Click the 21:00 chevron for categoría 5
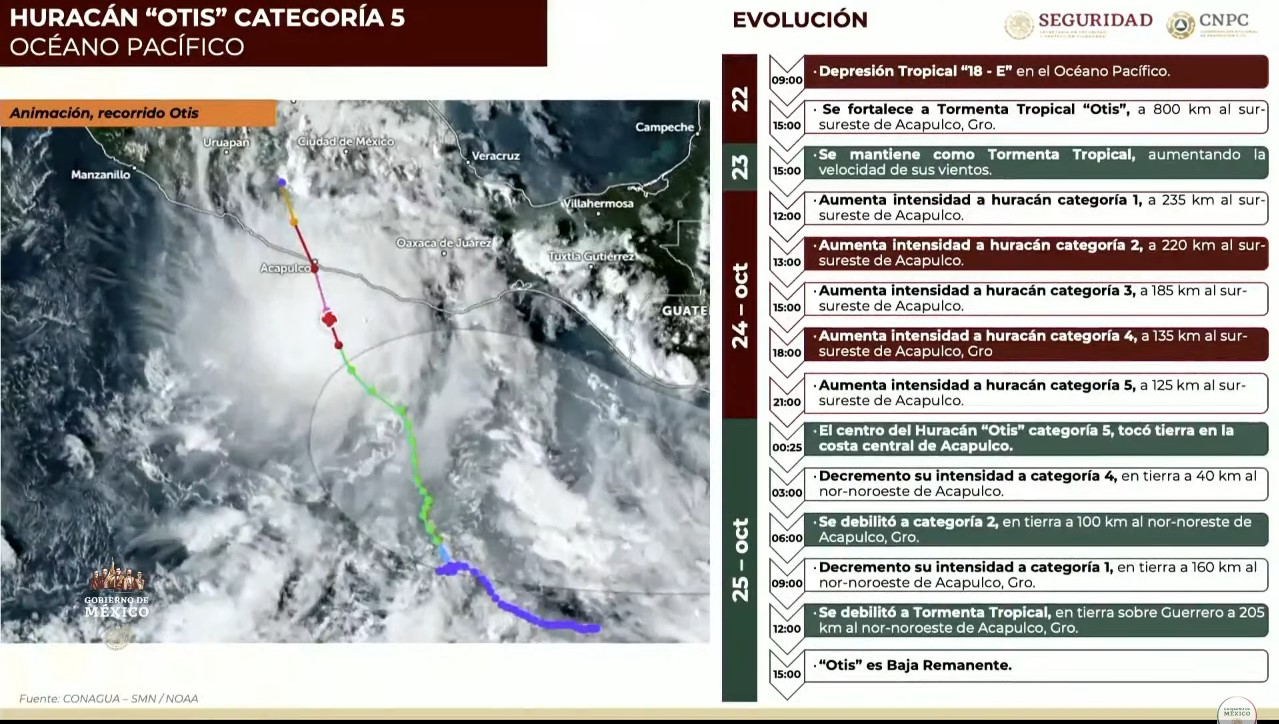Screen dimensions: 1279x724 coord(786,401)
